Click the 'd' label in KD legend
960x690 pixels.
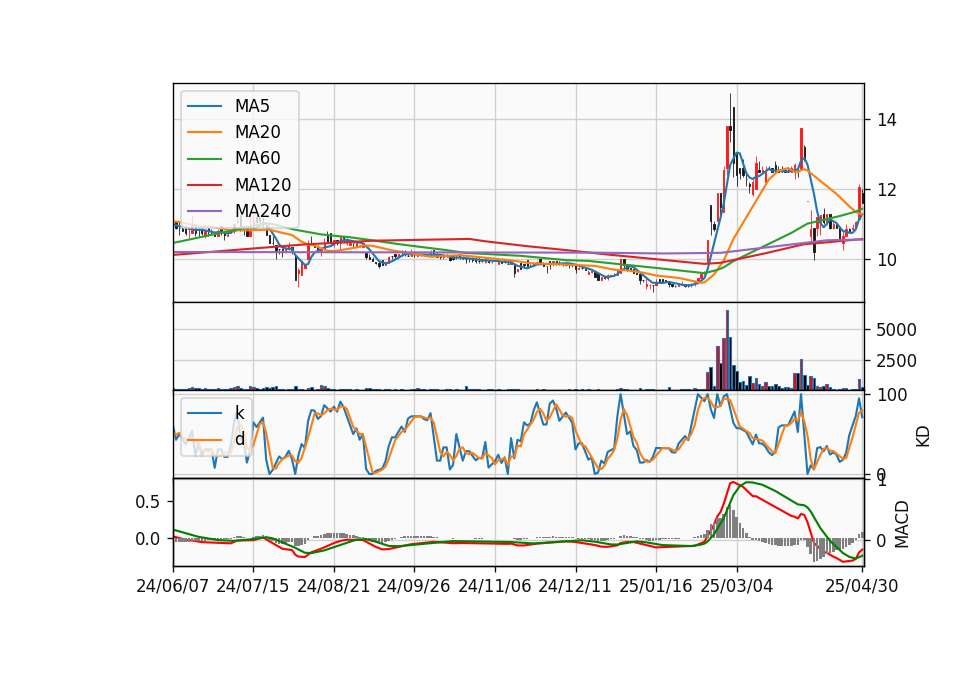coord(239,439)
